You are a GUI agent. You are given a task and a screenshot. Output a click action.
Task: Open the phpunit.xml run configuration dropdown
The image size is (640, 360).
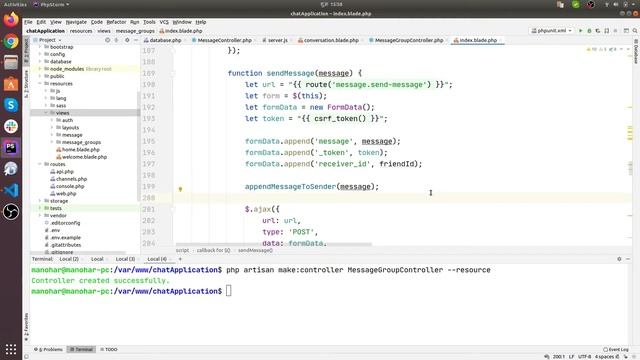pyautogui.click(x=551, y=31)
